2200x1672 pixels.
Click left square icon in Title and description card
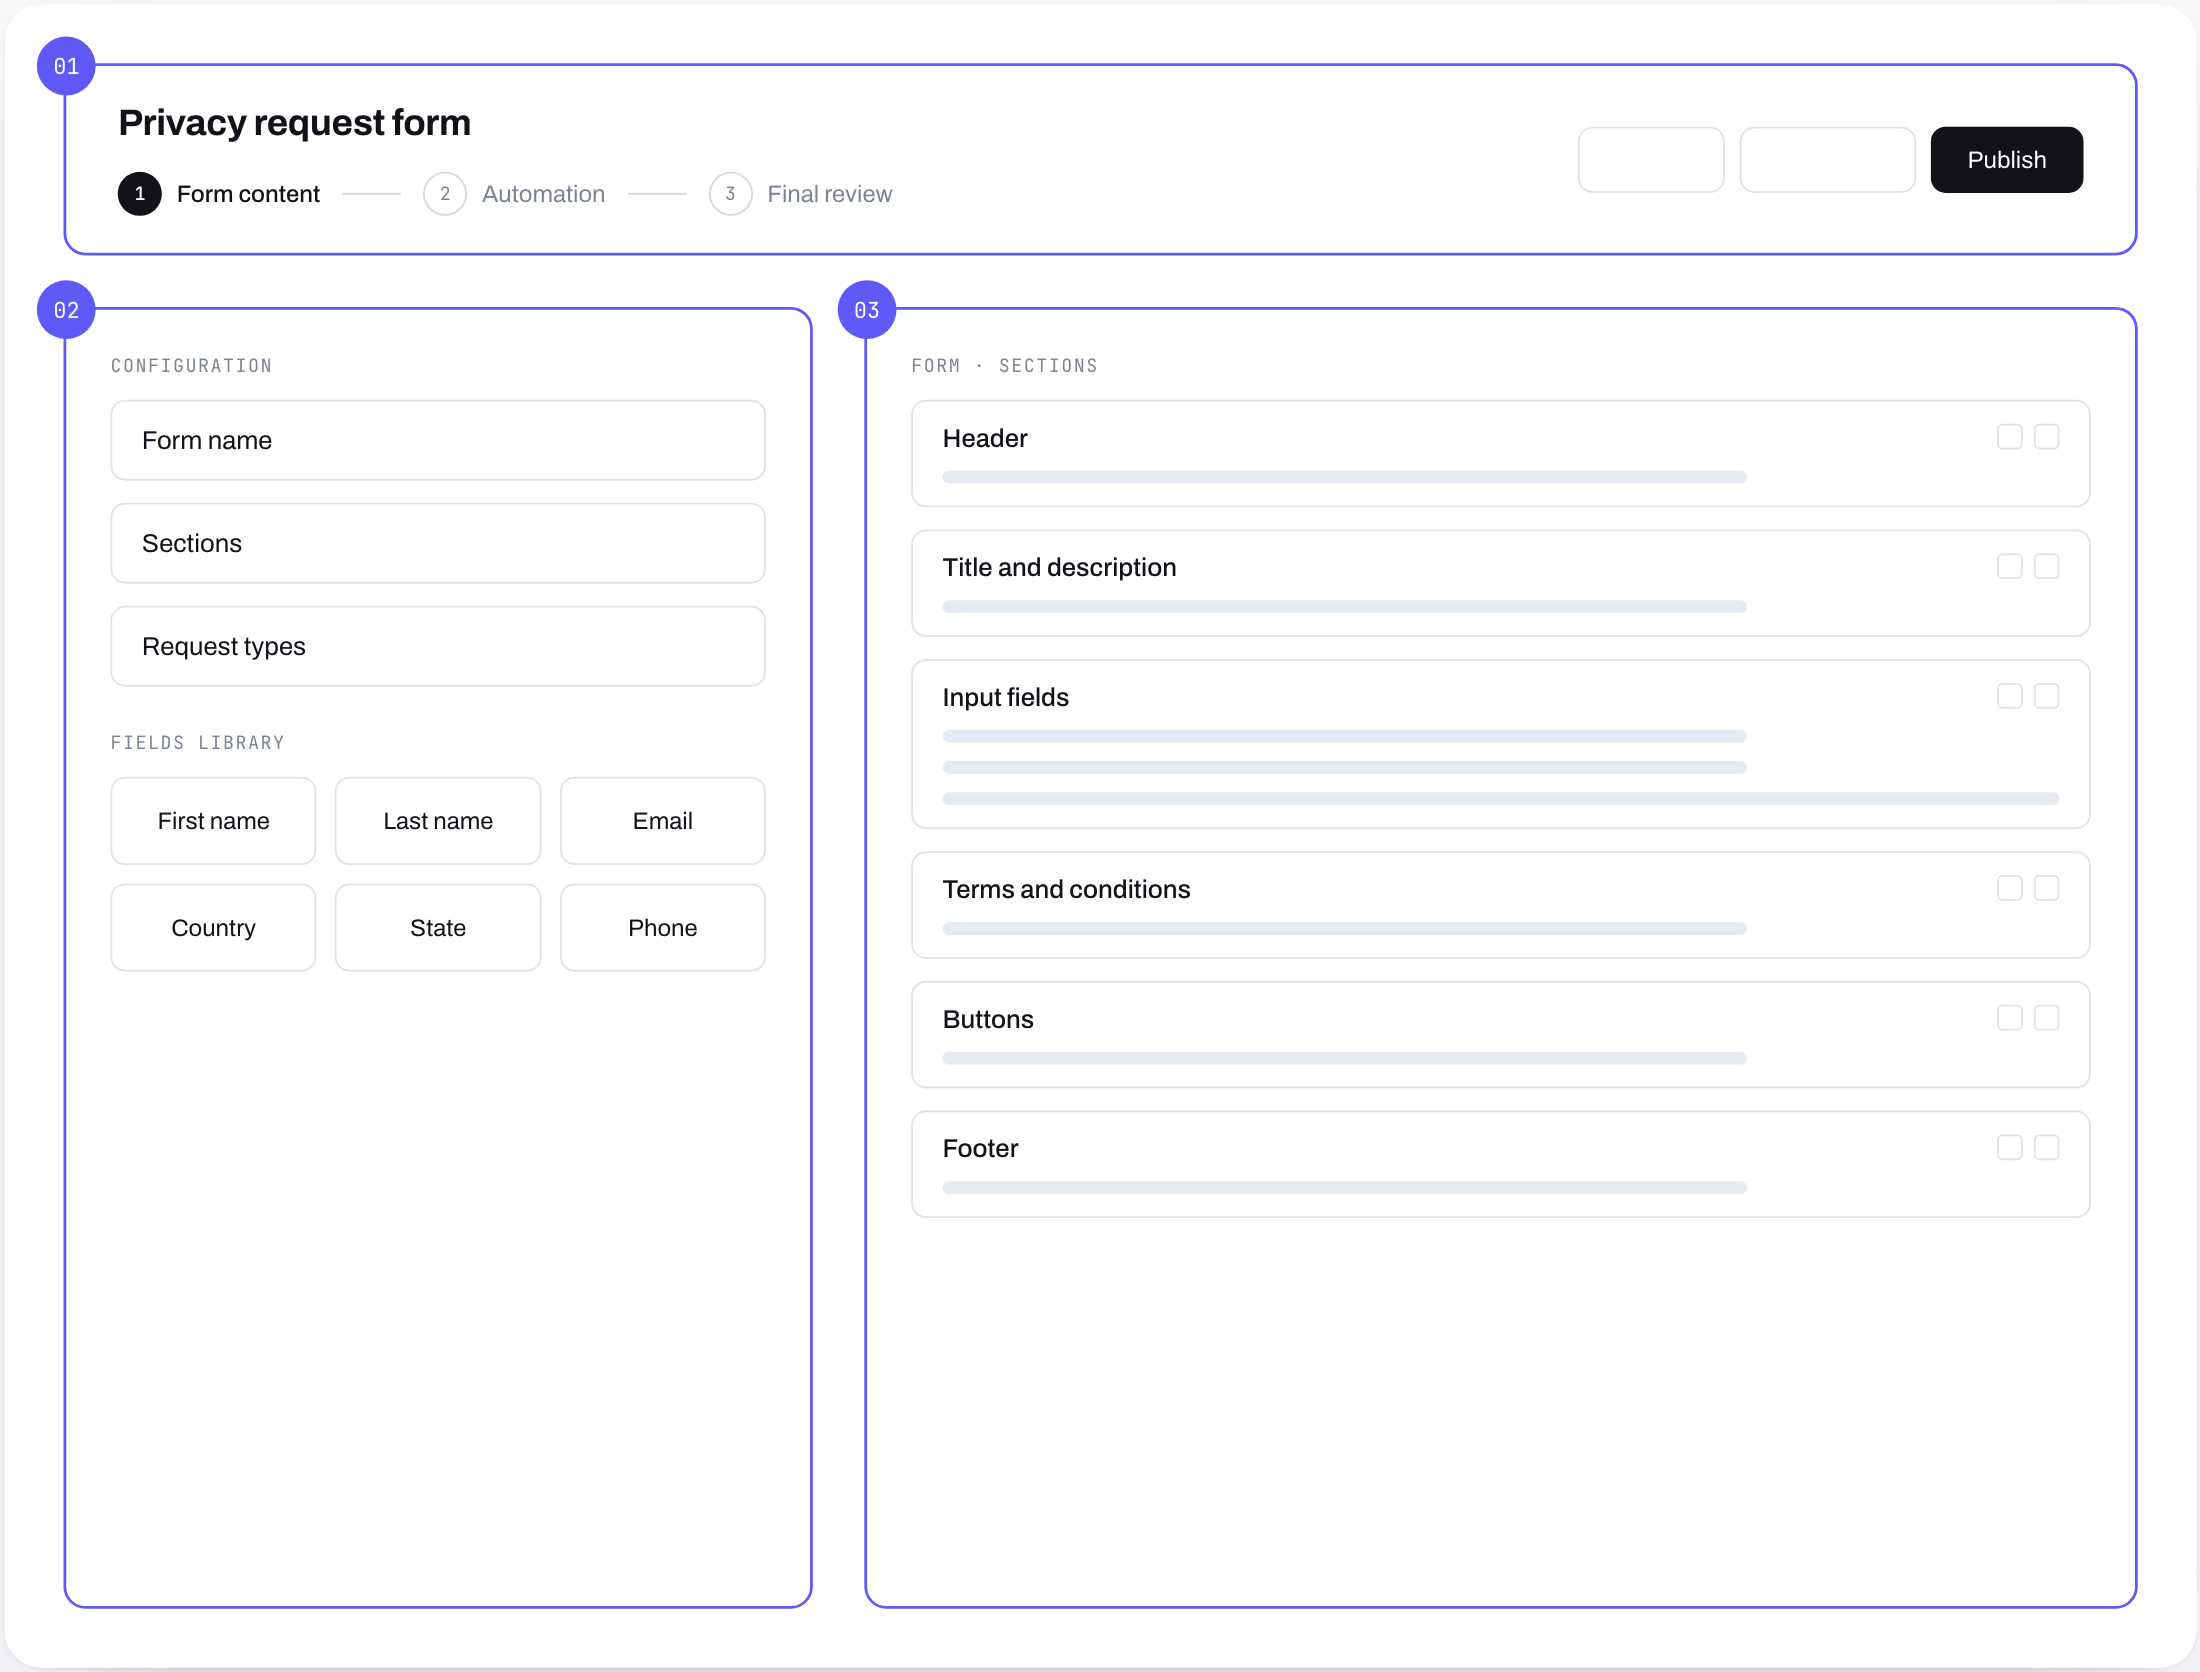[x=2010, y=567]
